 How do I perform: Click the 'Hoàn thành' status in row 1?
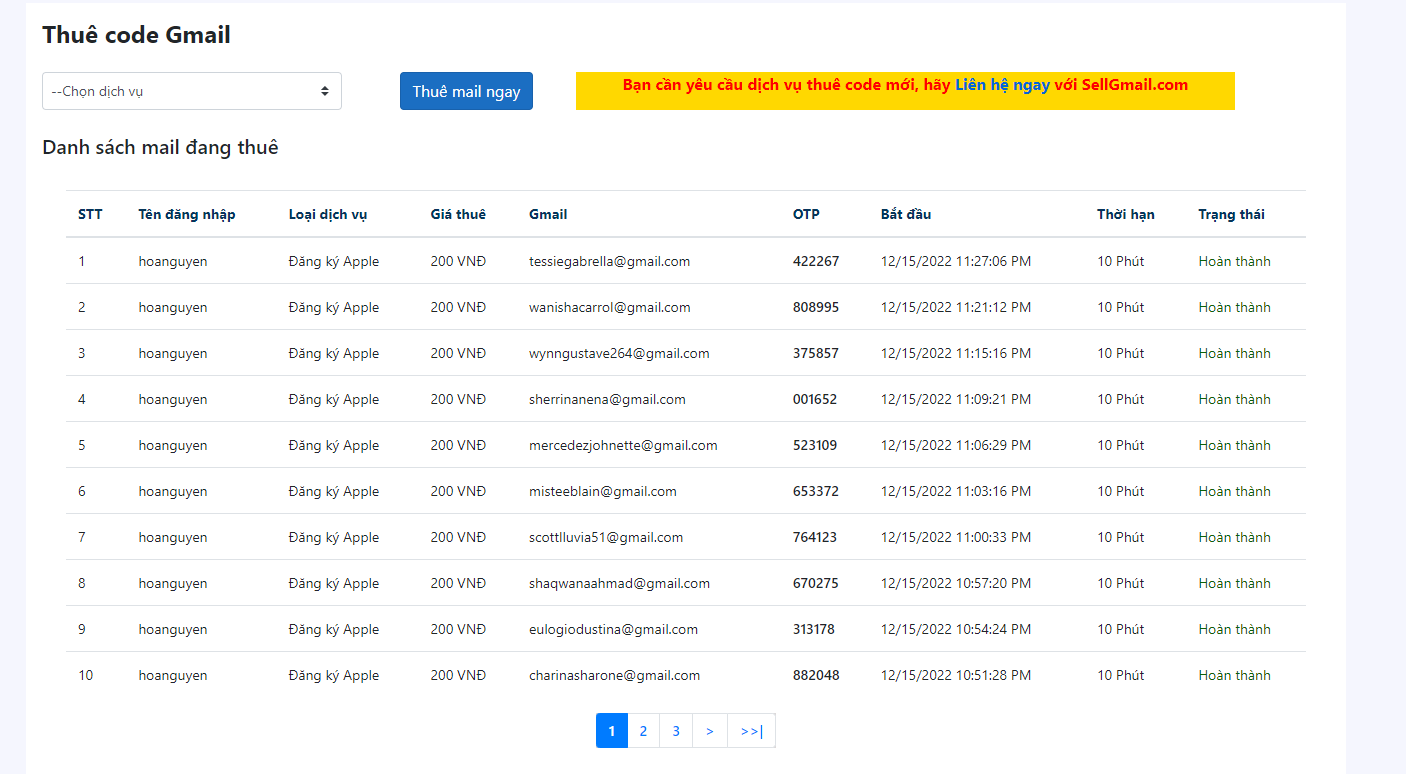[x=1234, y=261]
